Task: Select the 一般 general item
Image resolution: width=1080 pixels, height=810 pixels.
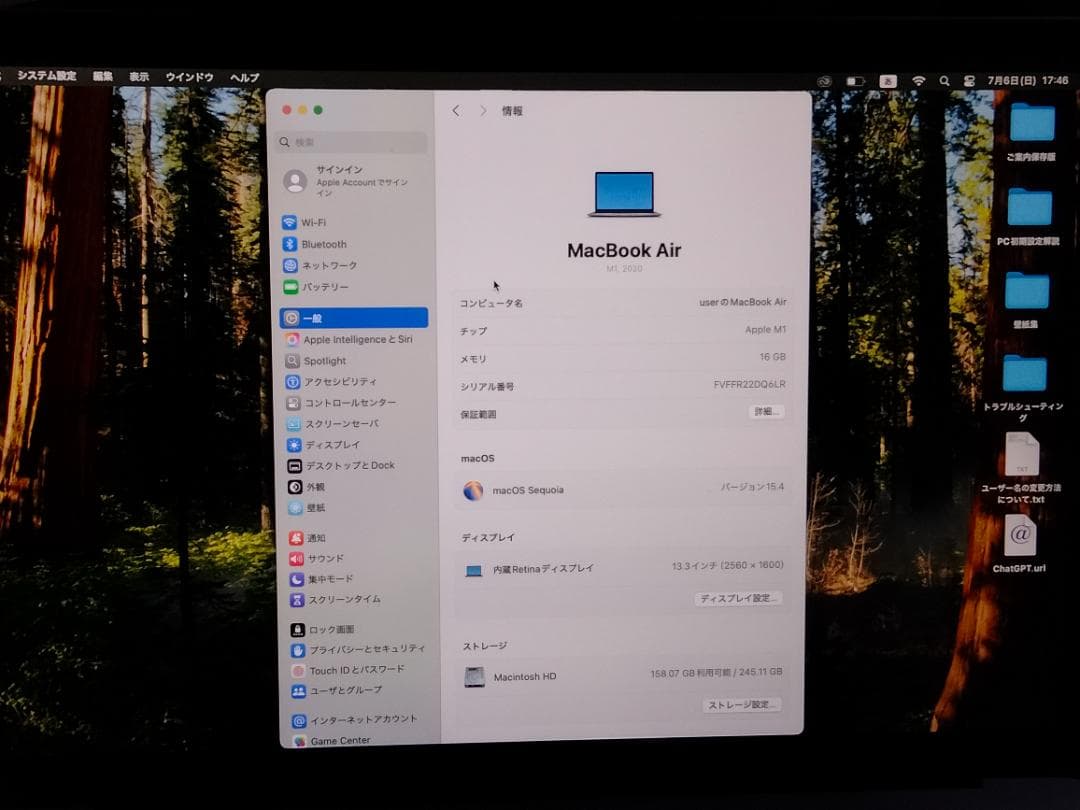Action: (x=353, y=318)
